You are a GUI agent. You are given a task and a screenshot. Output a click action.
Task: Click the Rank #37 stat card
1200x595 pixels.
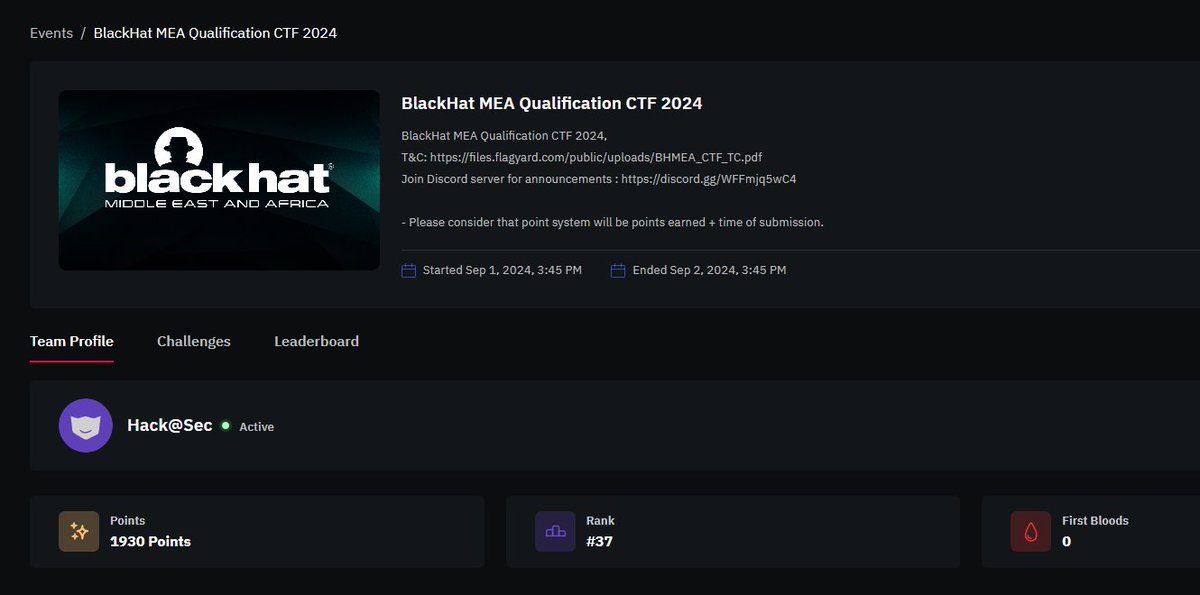(733, 532)
